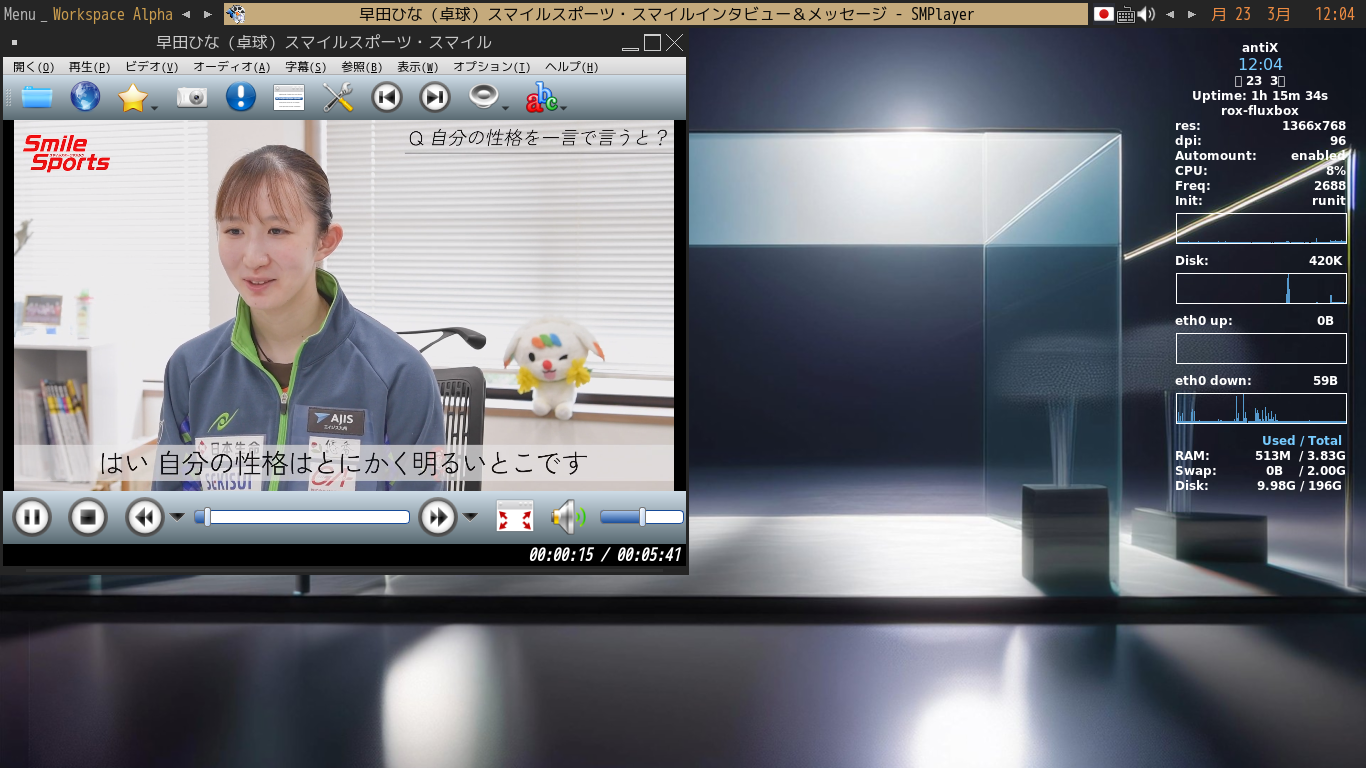This screenshot has width=1366, height=768.
Task: Open a file with the blue folder icon
Action: click(37, 97)
